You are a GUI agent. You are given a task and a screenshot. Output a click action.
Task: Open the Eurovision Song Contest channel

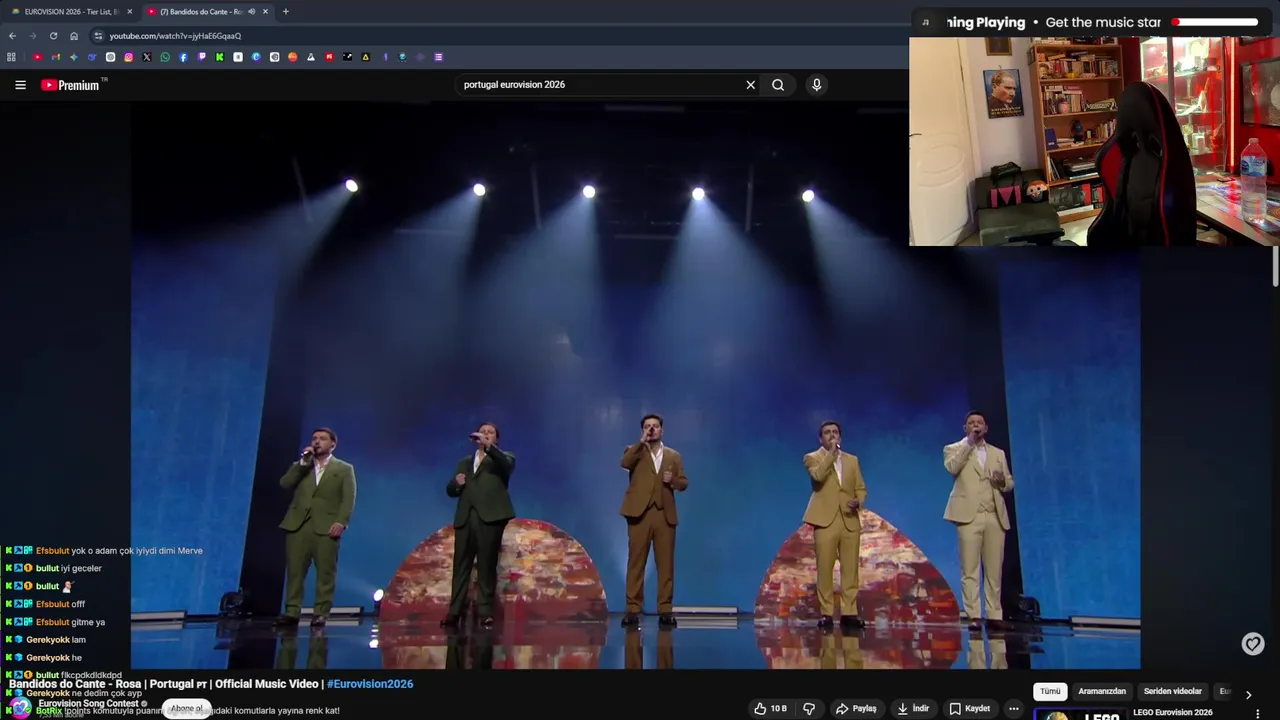(88, 704)
